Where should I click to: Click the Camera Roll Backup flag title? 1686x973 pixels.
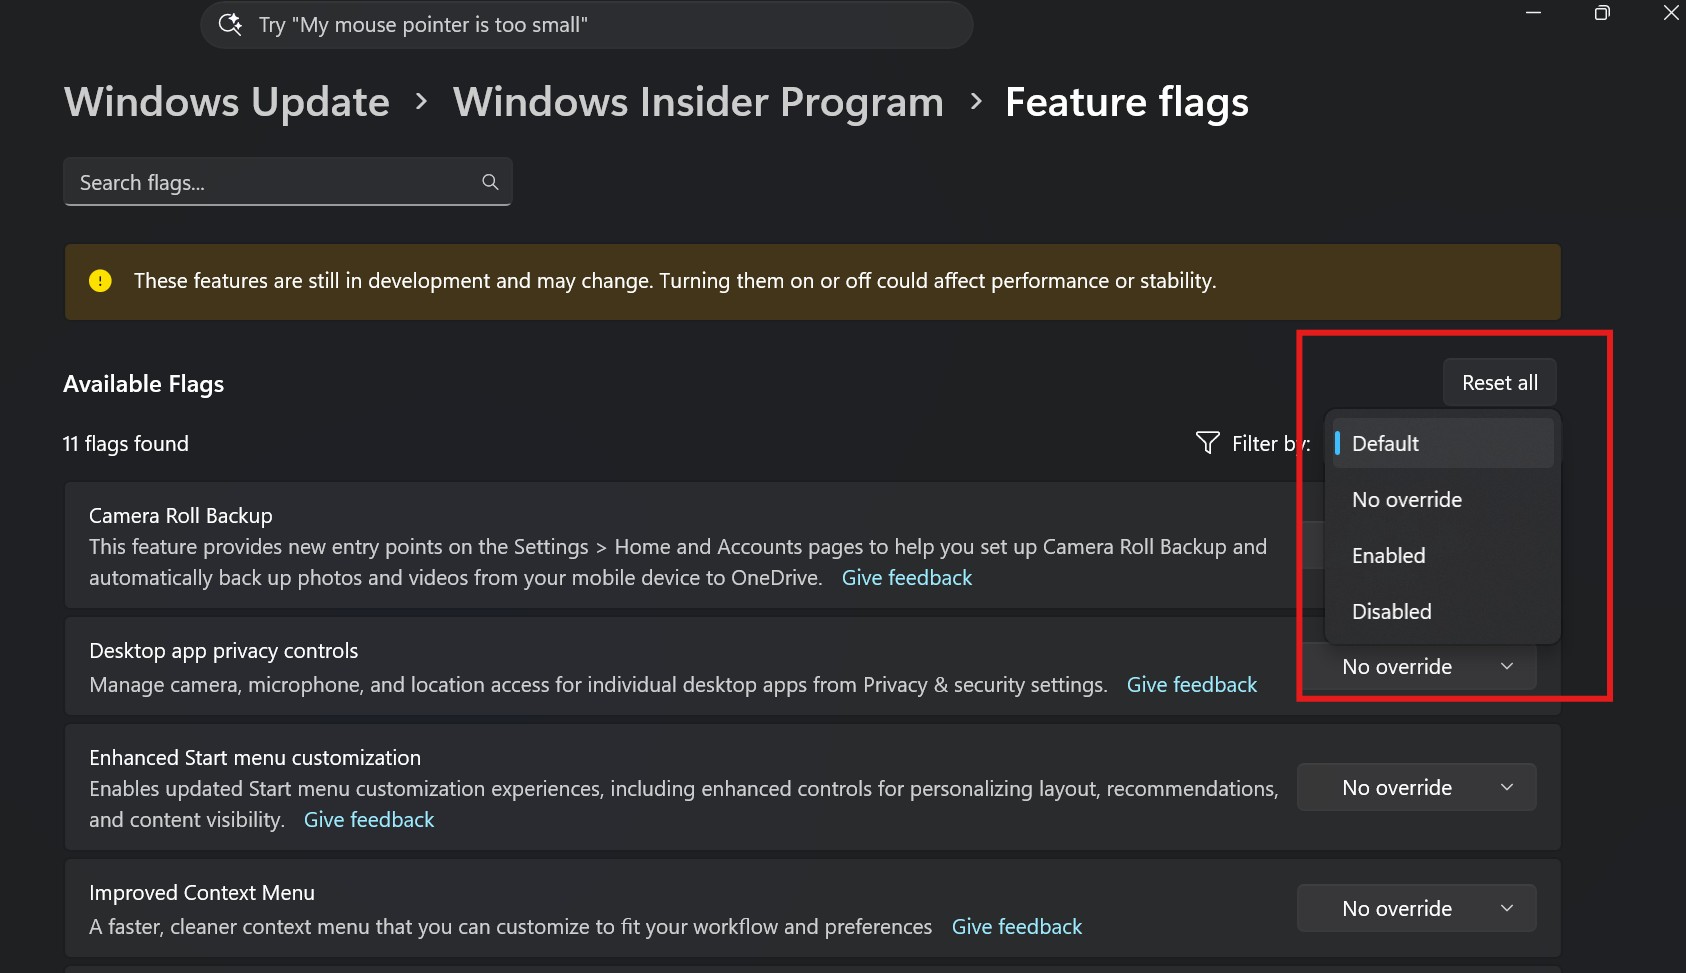coord(181,516)
